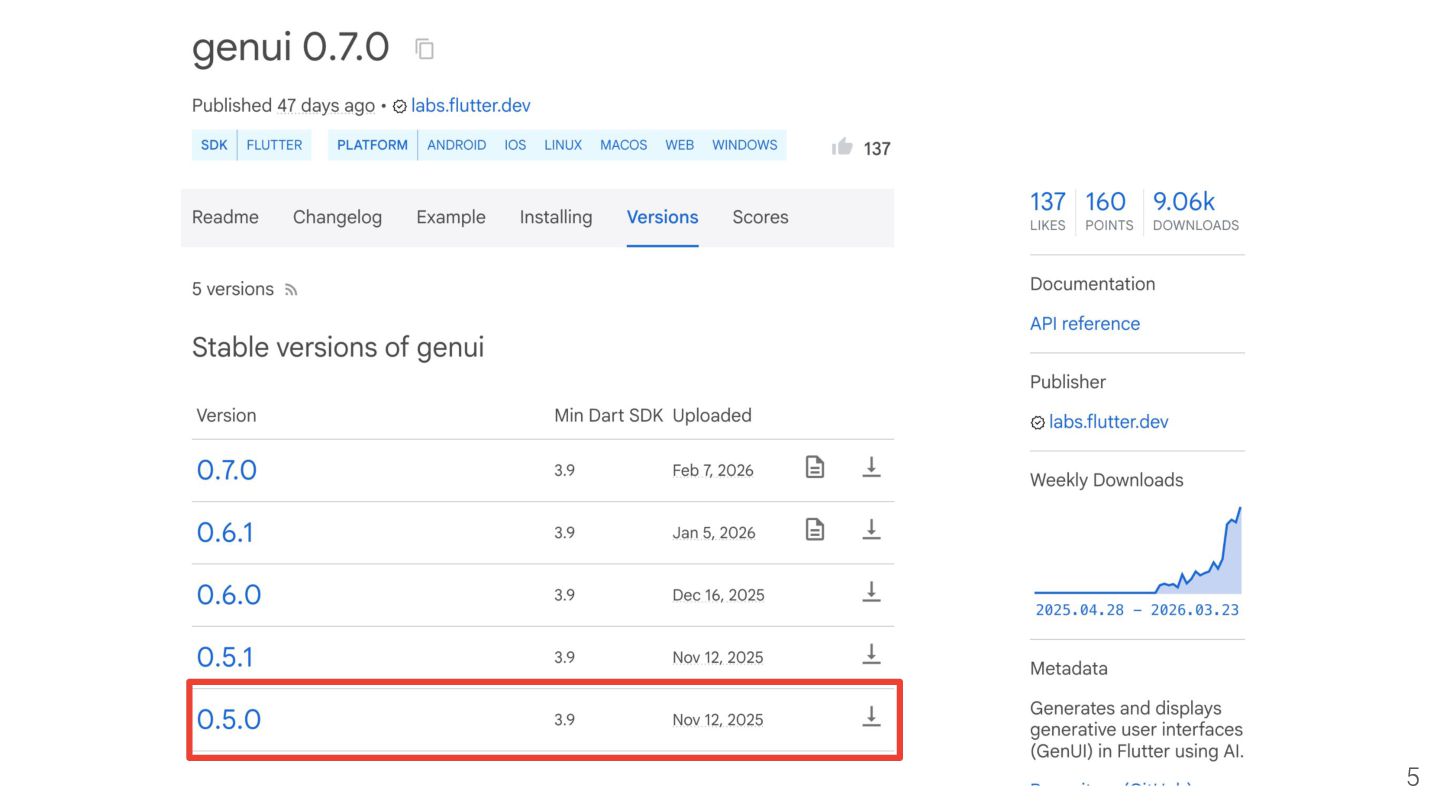The image size is (1440, 810).
Task: Click copy icon next to genui 0.7.0
Action: [x=425, y=49]
